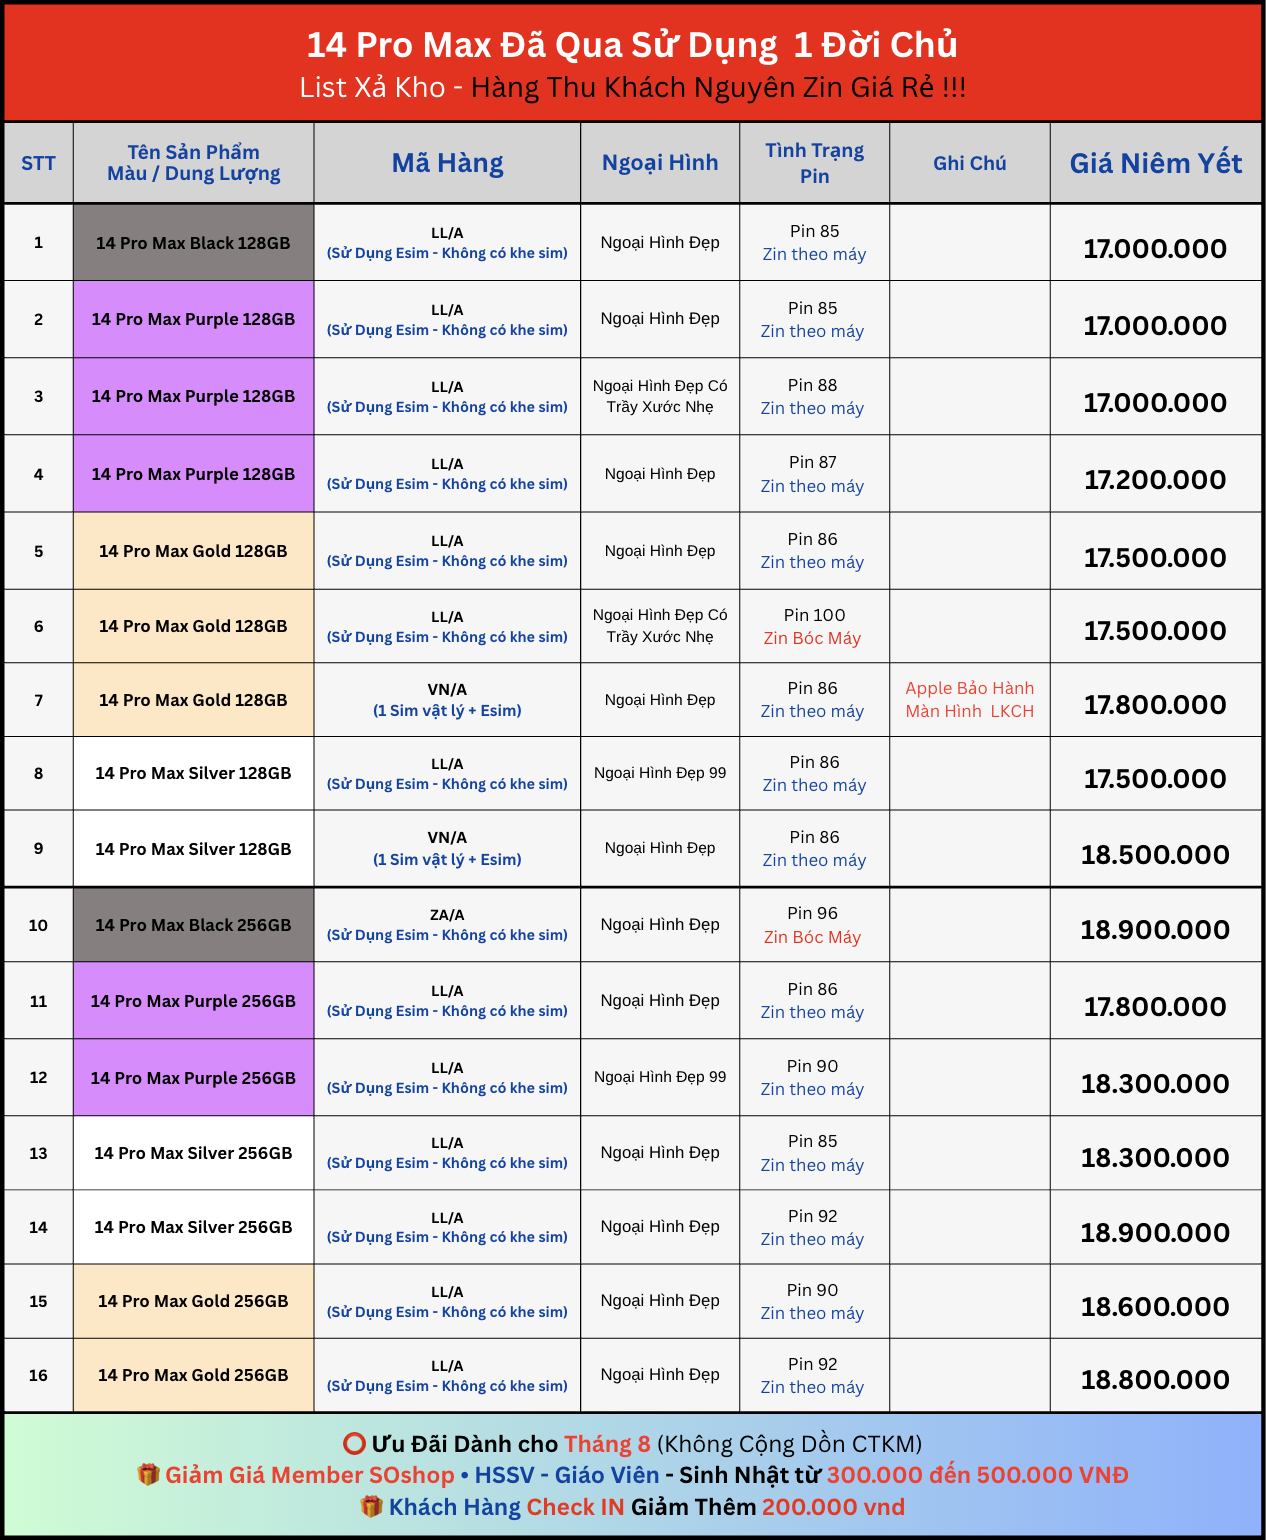Select the "VN/A" code in row 7
1266x1540 pixels.
[x=447, y=690]
